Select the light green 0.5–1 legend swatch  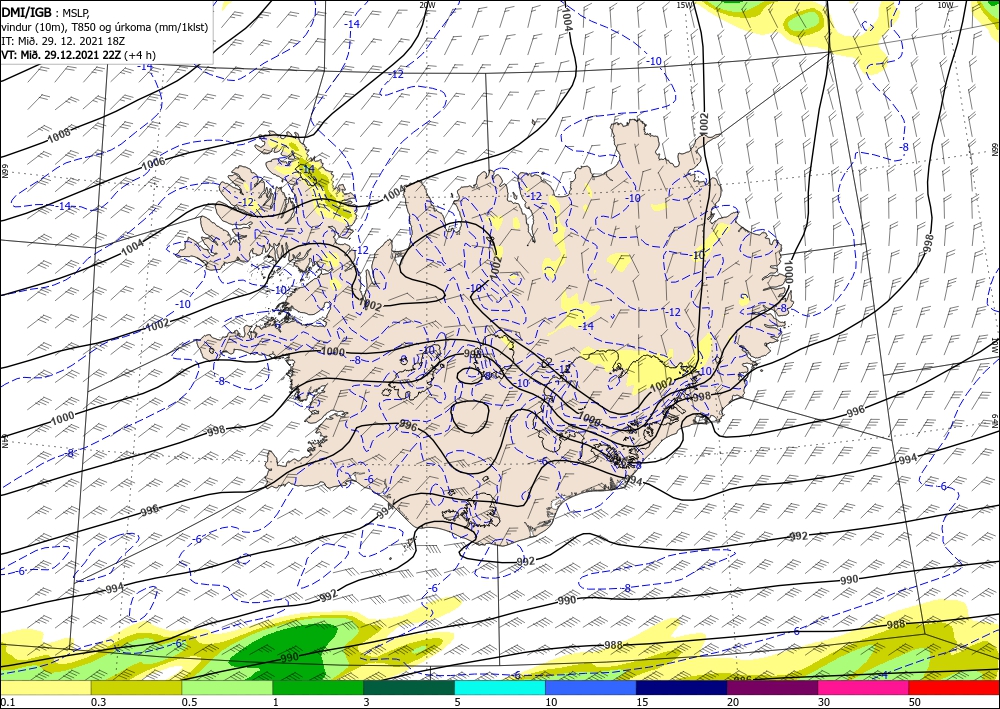[x=227, y=687]
